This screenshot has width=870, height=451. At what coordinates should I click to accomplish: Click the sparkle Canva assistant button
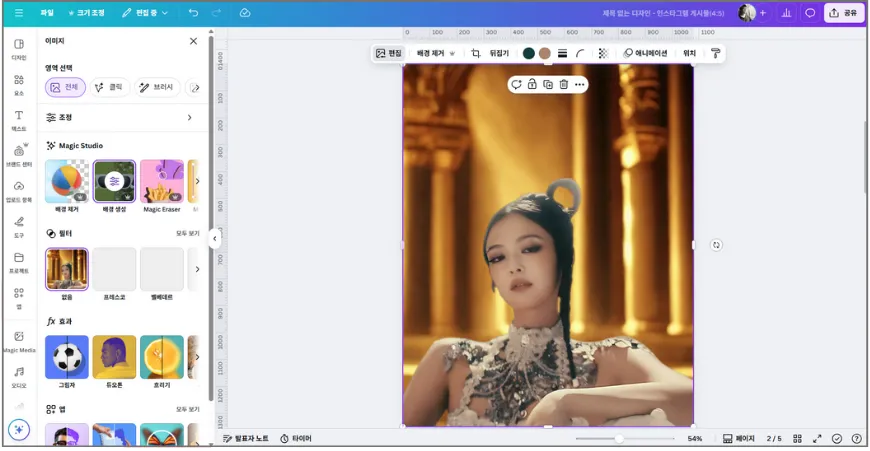(x=19, y=430)
